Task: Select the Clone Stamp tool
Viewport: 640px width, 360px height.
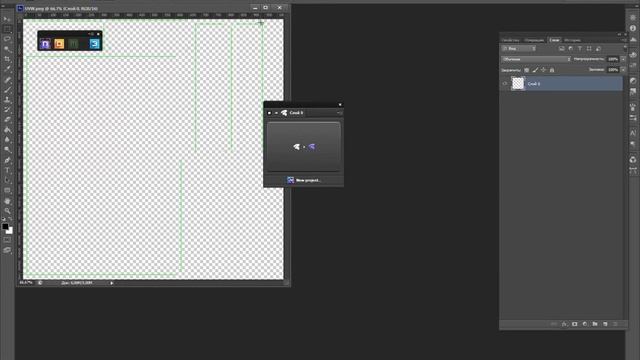Action: click(x=7, y=100)
